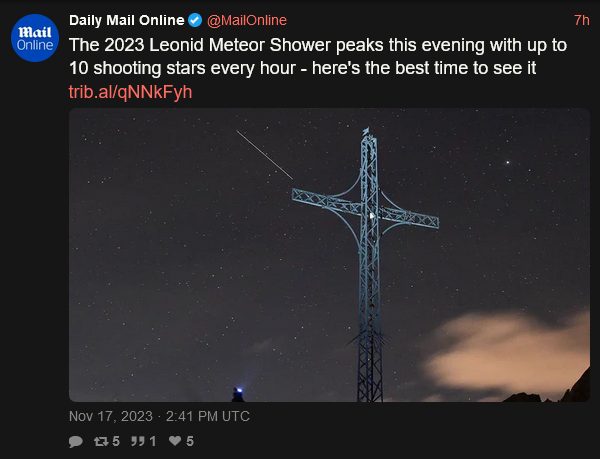Open the trib.al/qNNkFyh link
This screenshot has width=600, height=459.
click(130, 92)
